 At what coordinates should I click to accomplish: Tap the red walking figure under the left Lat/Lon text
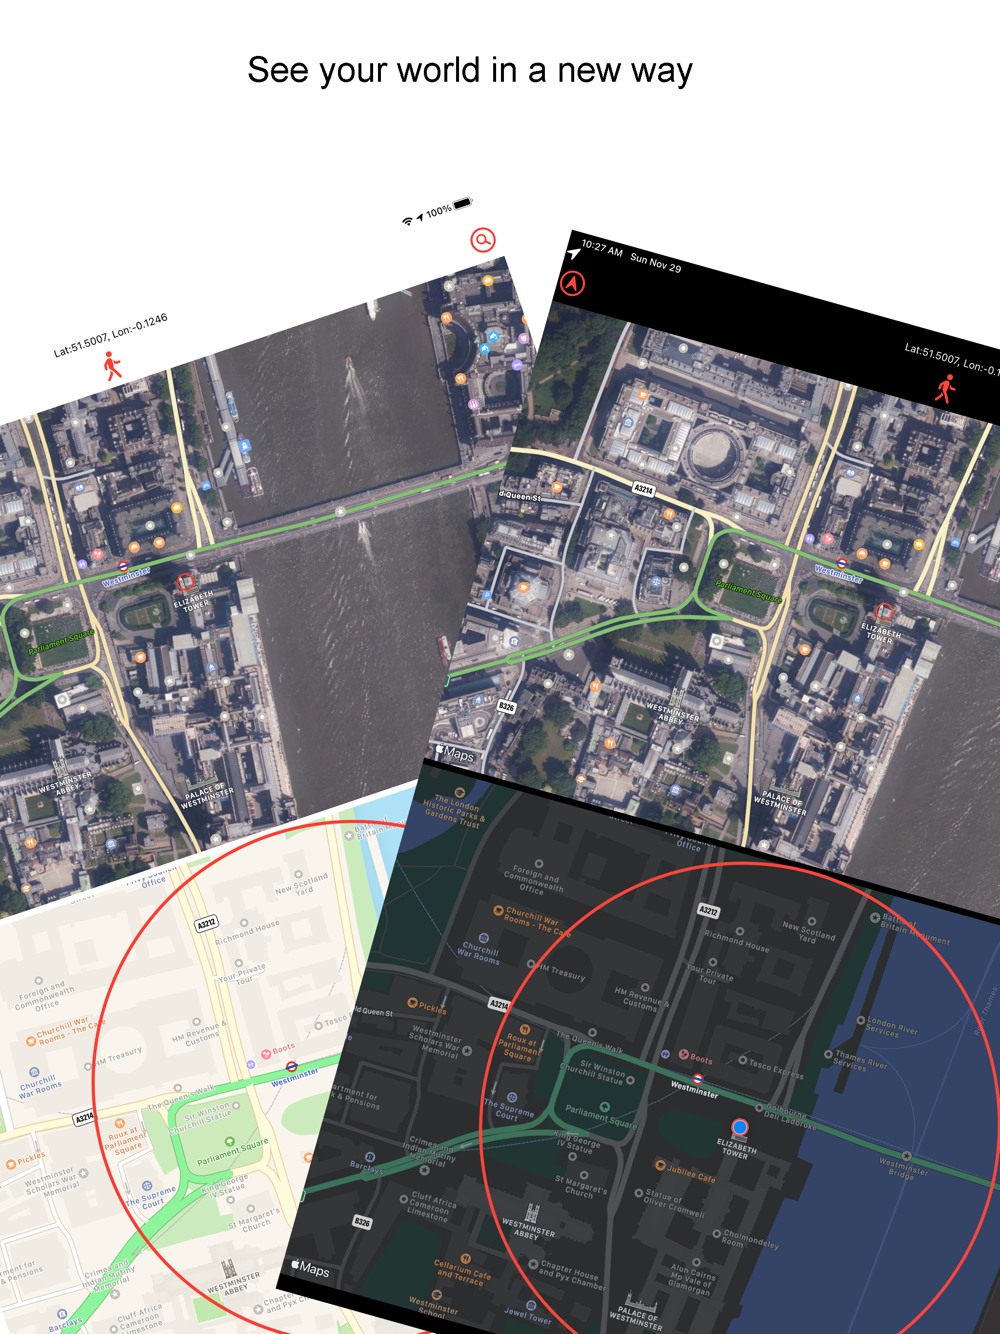click(x=112, y=366)
